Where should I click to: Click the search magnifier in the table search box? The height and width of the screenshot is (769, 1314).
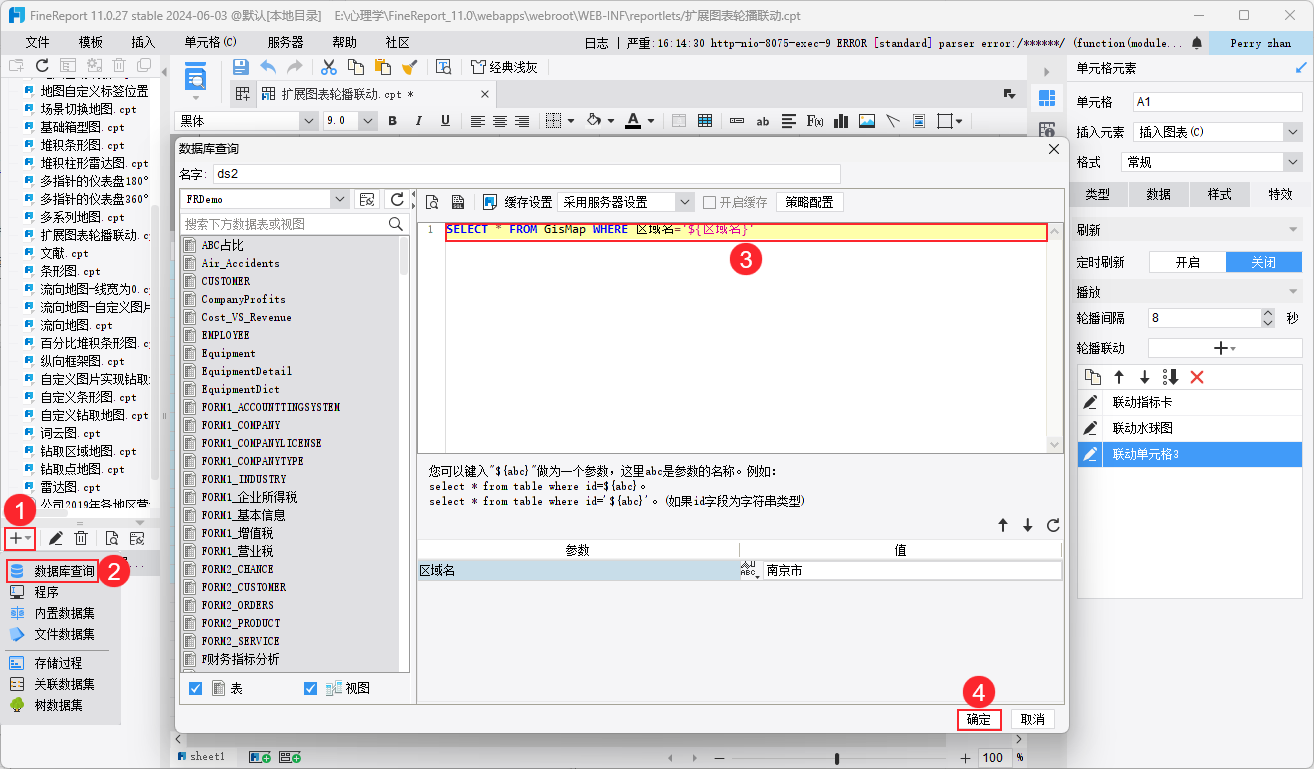(396, 224)
